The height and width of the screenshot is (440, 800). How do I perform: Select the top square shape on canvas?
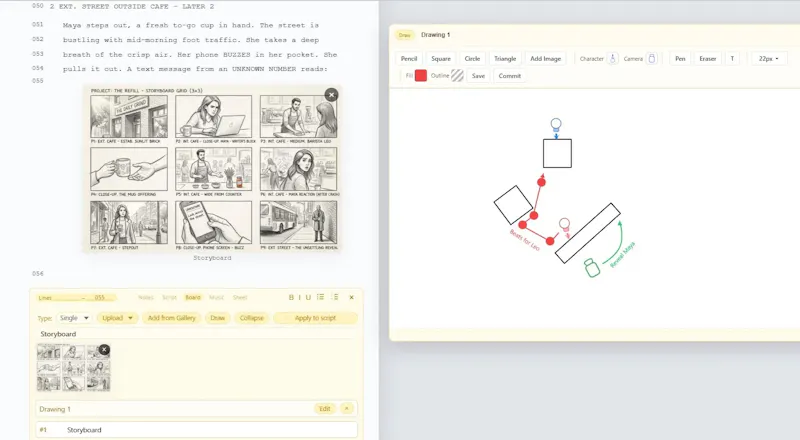click(557, 153)
